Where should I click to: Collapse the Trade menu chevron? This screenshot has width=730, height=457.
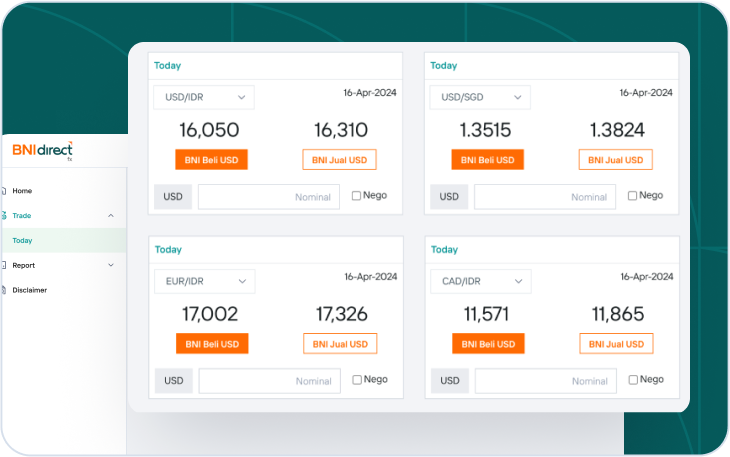(x=110, y=215)
